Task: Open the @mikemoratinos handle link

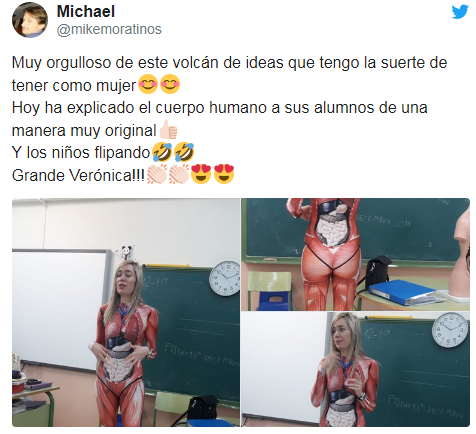Action: [x=109, y=29]
